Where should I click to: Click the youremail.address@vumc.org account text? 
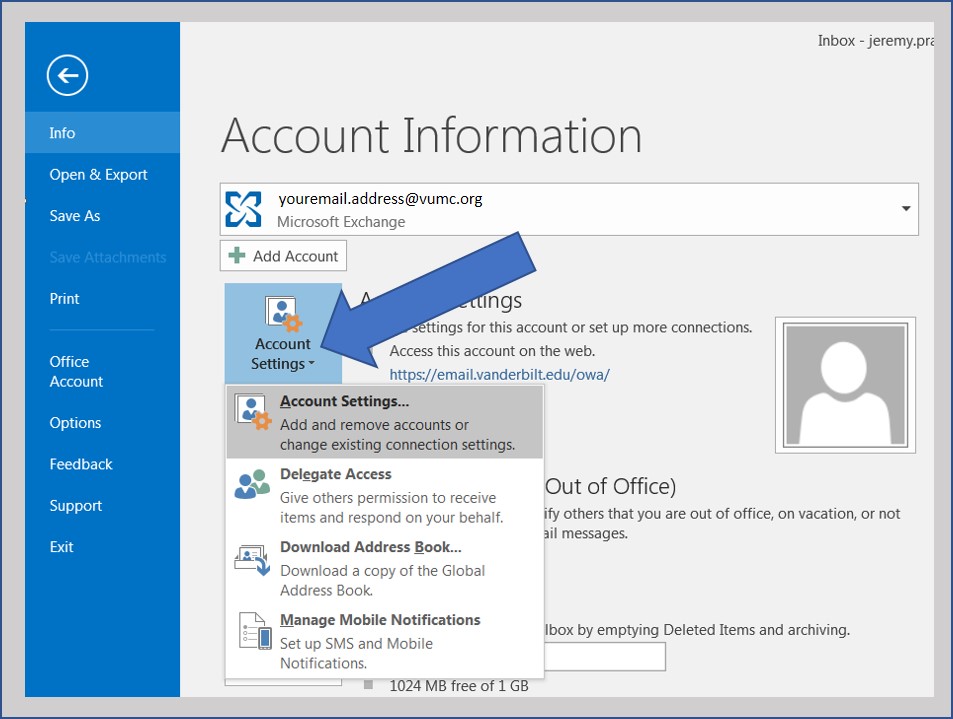tap(380, 199)
